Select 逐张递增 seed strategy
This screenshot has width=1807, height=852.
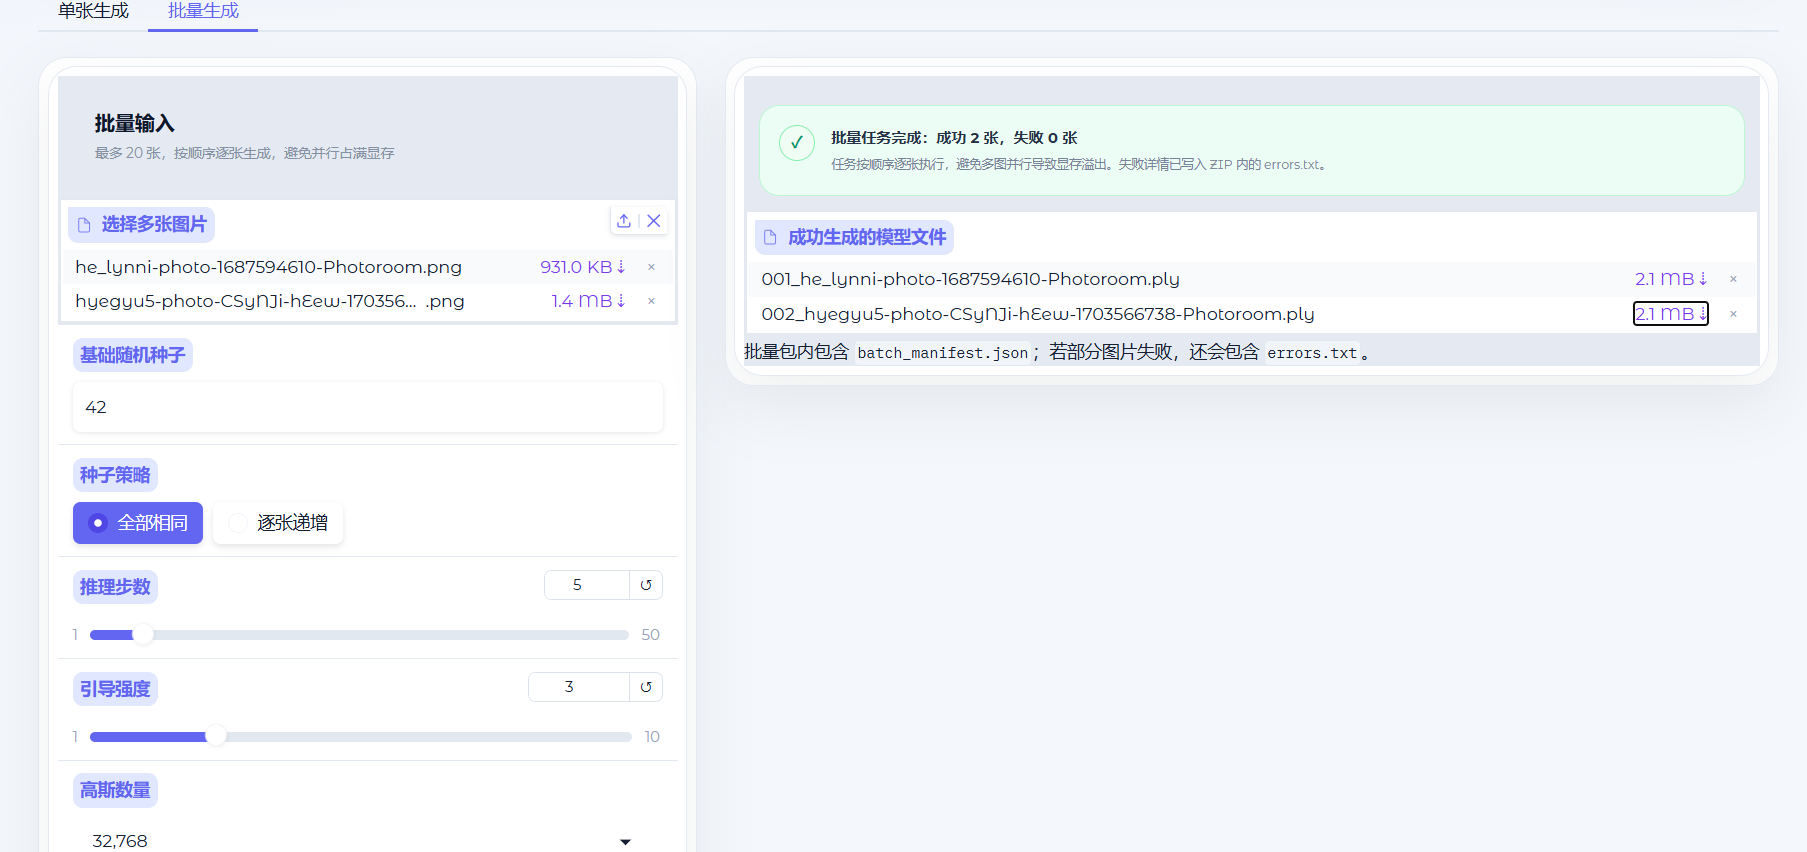pos(278,523)
